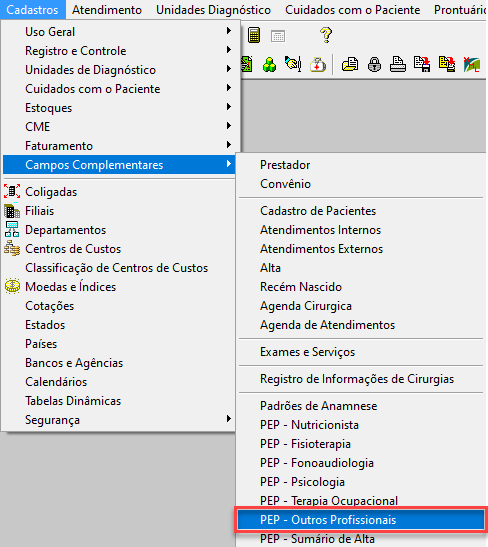Open Estados menu entry

(x=119, y=325)
